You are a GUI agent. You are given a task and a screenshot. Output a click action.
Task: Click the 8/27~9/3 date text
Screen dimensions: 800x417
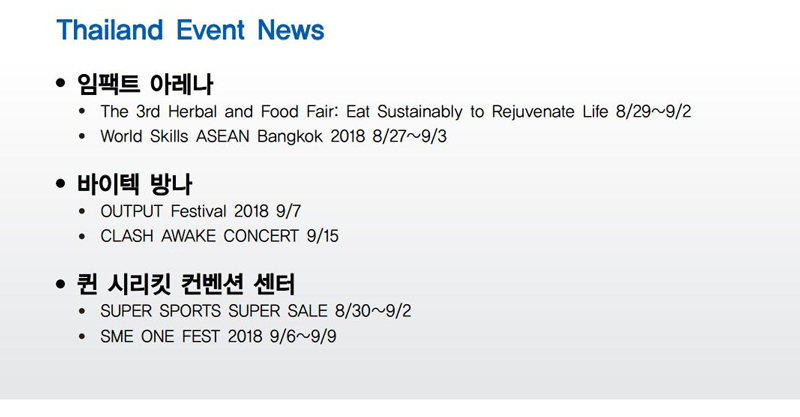pyautogui.click(x=410, y=136)
